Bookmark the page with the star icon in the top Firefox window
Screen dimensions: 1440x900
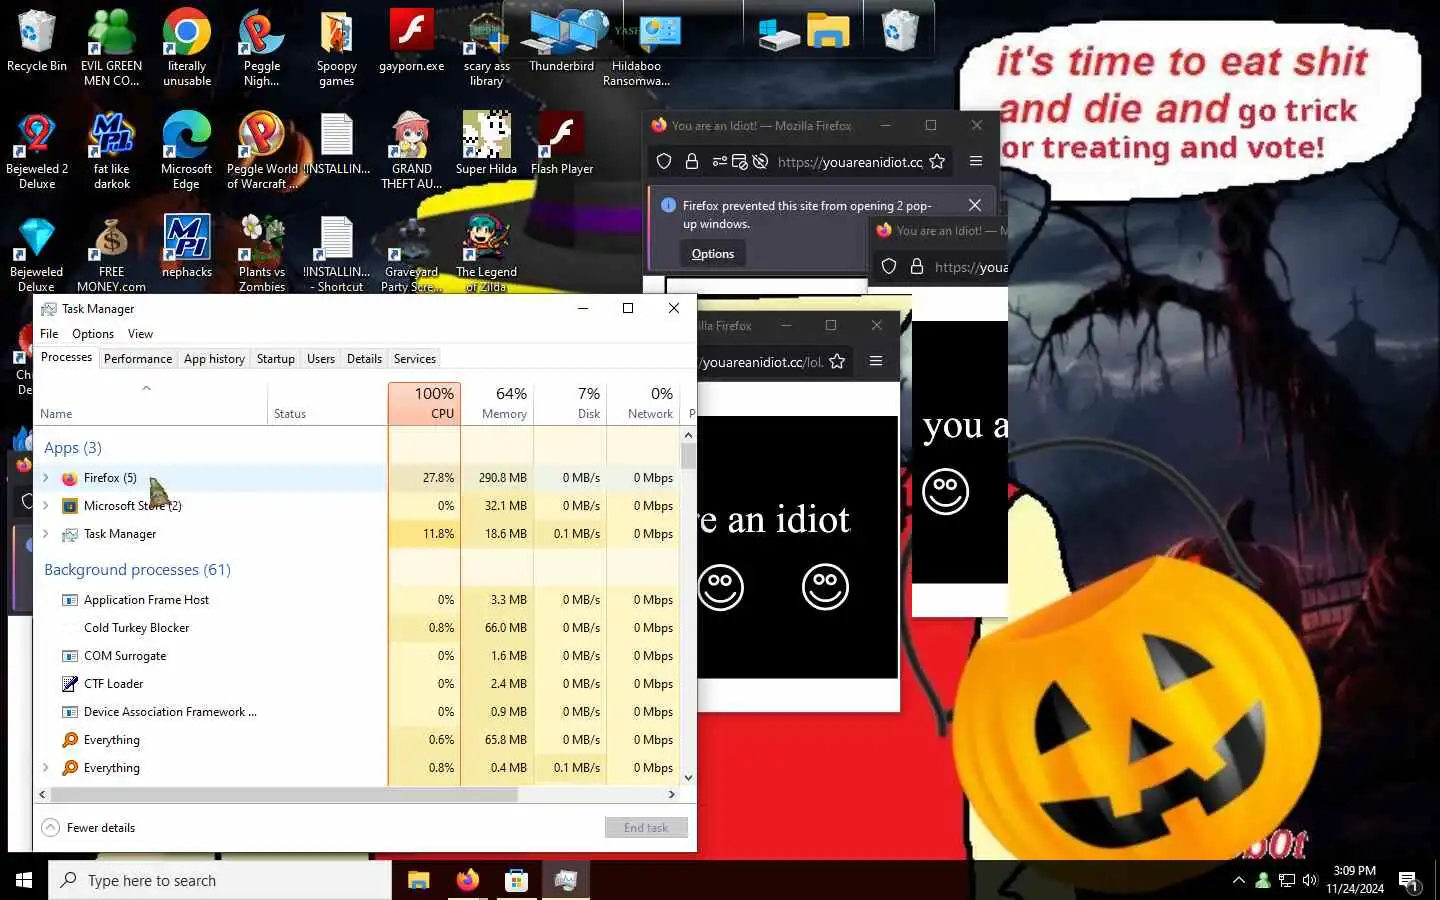pos(937,161)
